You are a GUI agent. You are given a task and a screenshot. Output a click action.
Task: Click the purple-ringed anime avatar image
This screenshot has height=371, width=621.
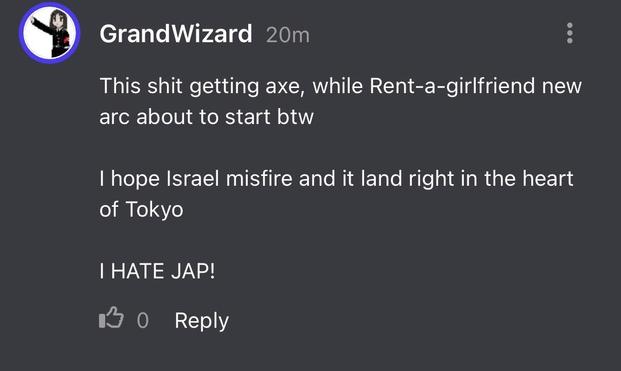pos(50,33)
